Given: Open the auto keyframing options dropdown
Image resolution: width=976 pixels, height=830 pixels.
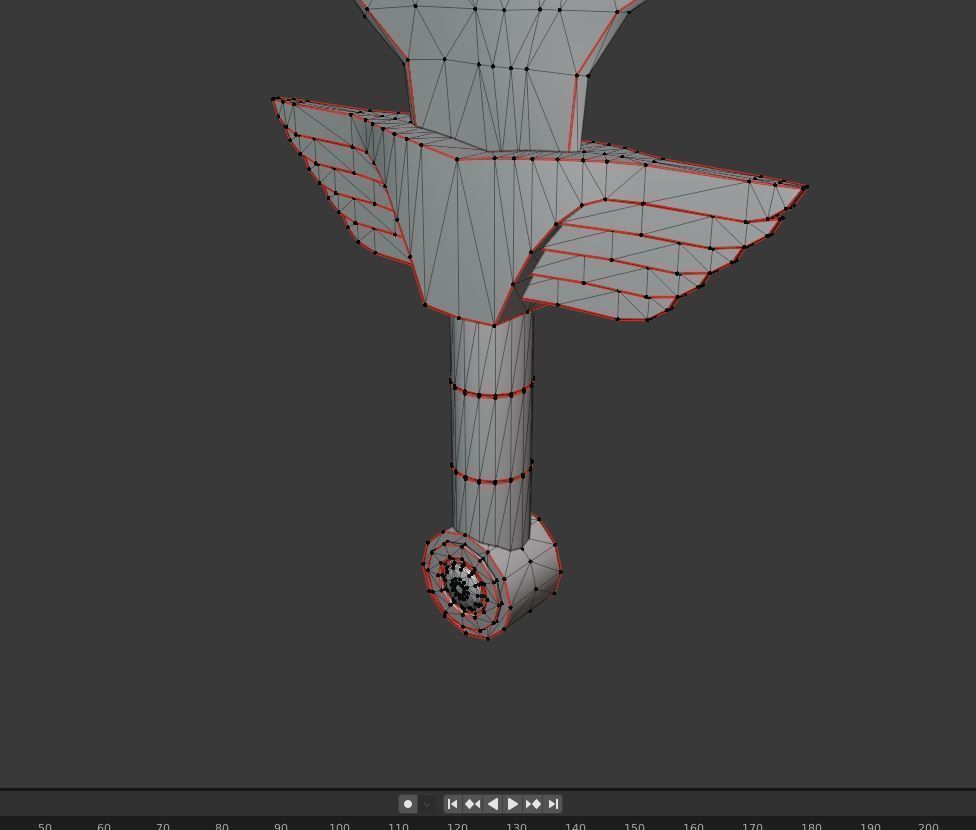Looking at the screenshot, I should click(x=427, y=804).
